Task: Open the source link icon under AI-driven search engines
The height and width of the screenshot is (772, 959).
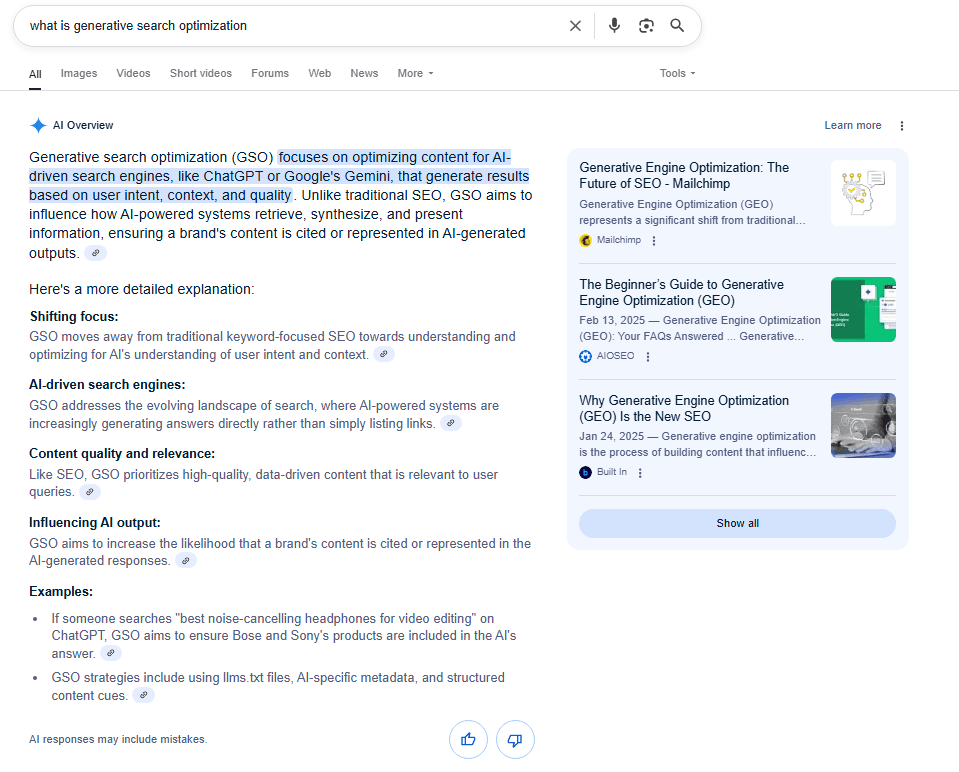Action: coord(451,423)
